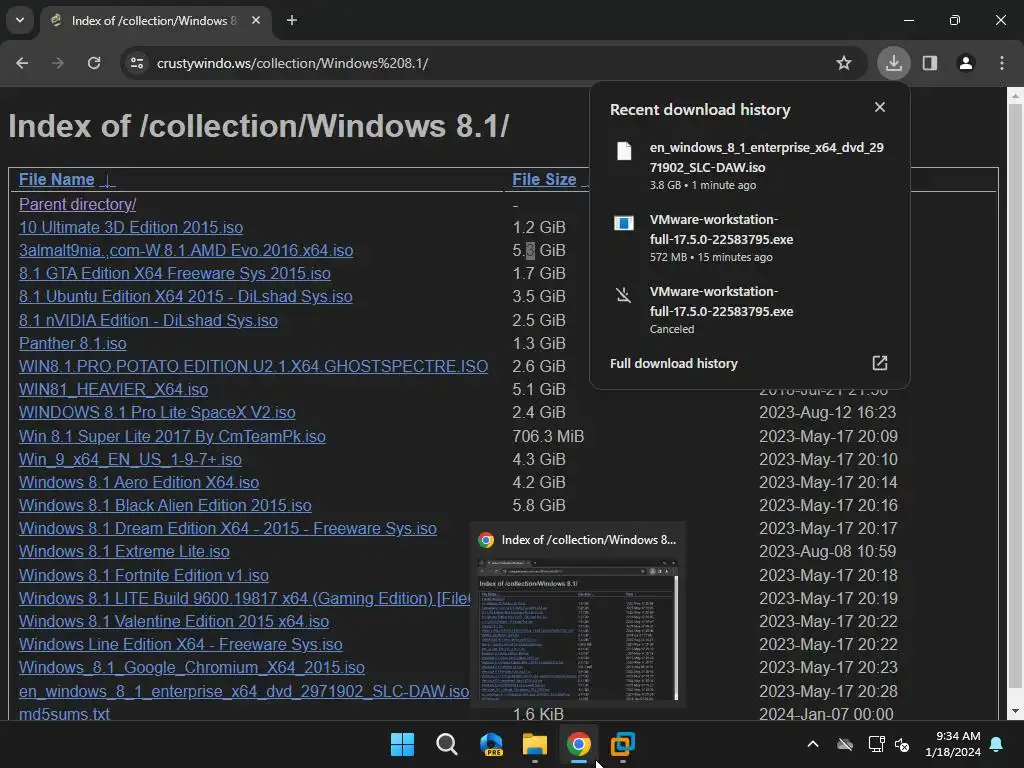
Task: Toggle the downloads toolbar button
Action: tap(893, 63)
